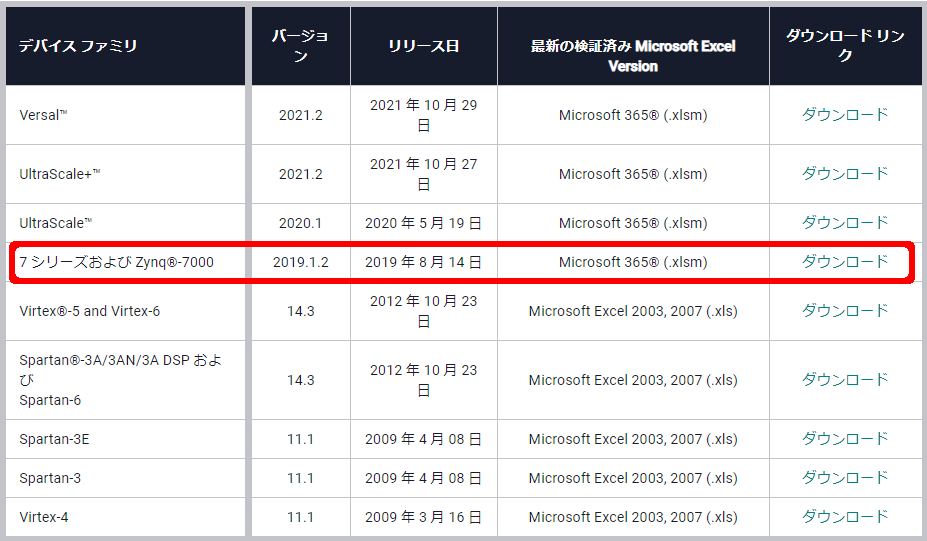Select Excel 2003, 2007 (.xls) in Virtex-4 row
Screen dimensions: 927x541
click(633, 517)
